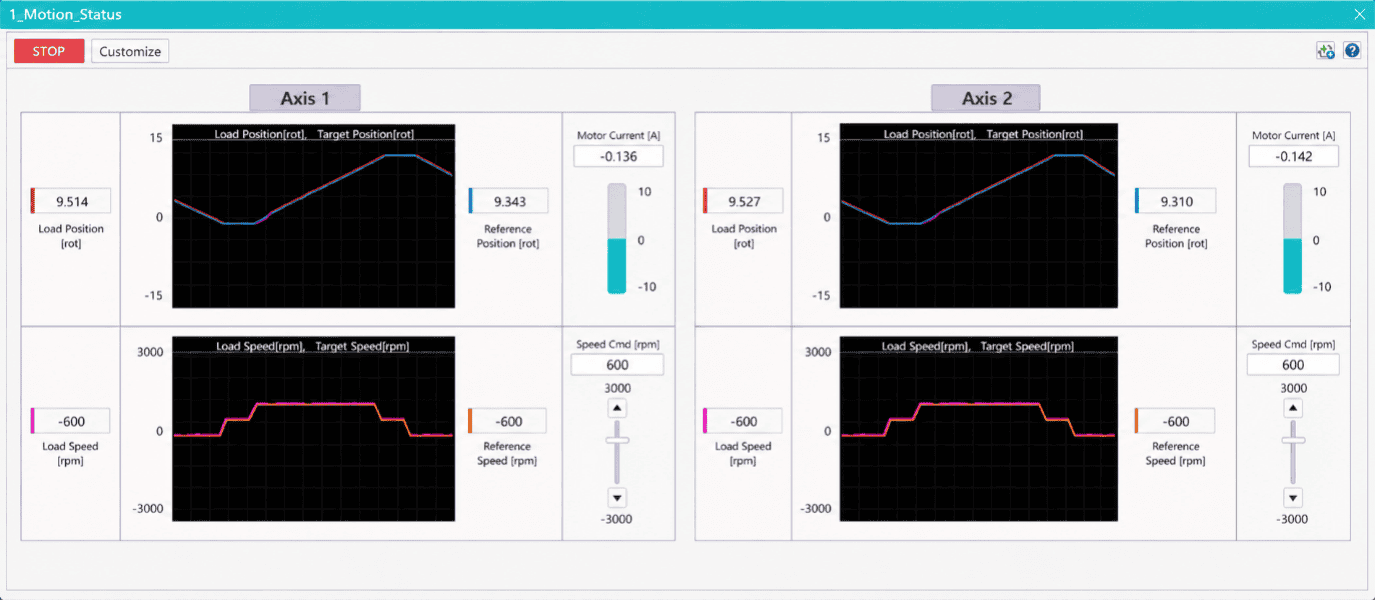Click Axis 1 speed slider handle
Screen dimensions: 1375x605
617,439
